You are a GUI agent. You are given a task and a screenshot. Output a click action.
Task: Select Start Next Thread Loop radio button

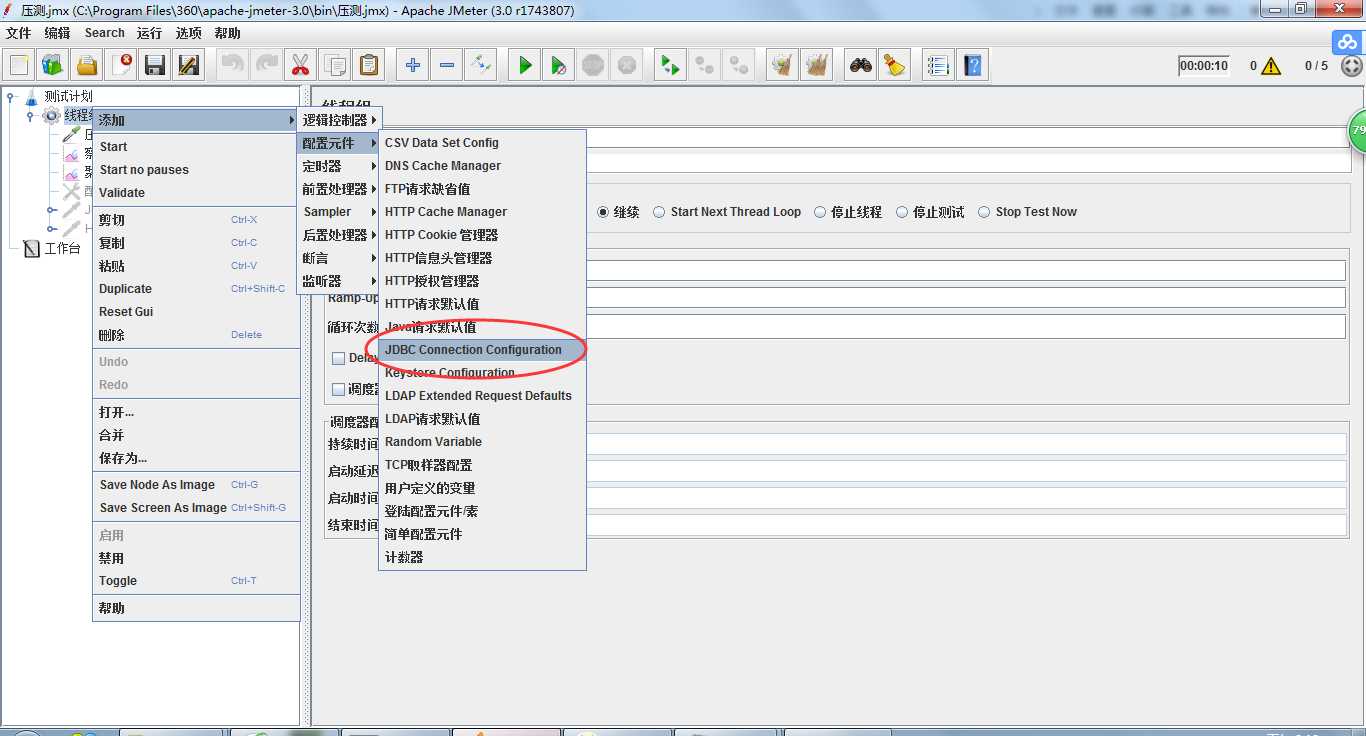coord(660,212)
